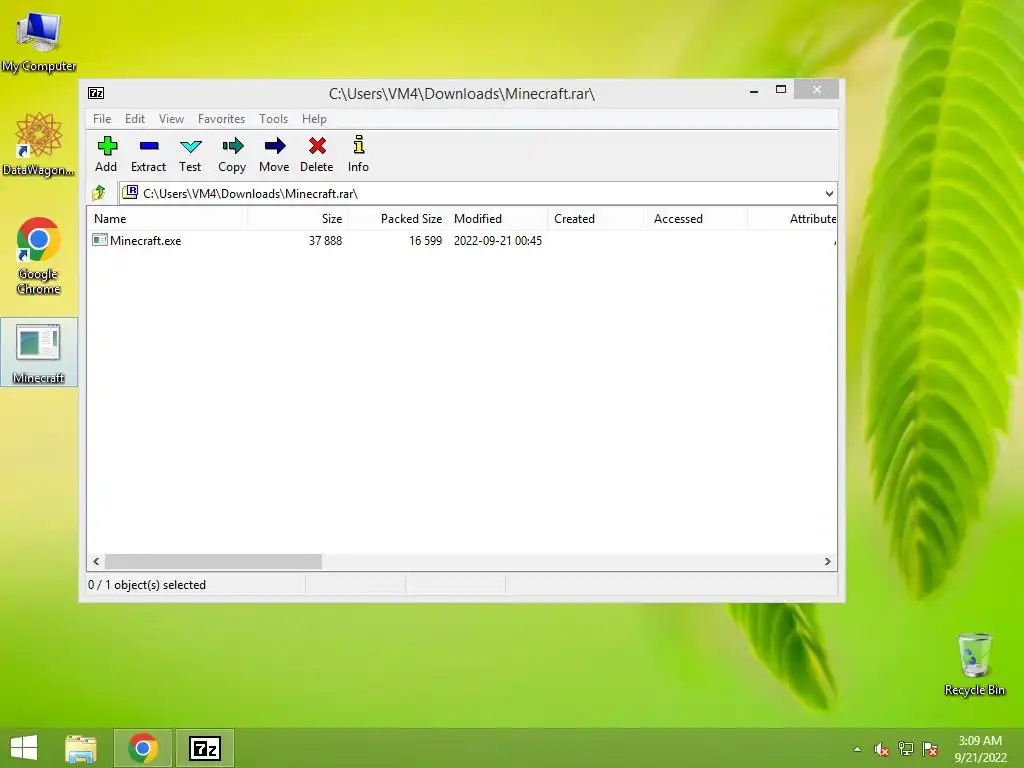
Task: Click the 7-Zip taskbar button
Action: 205,748
